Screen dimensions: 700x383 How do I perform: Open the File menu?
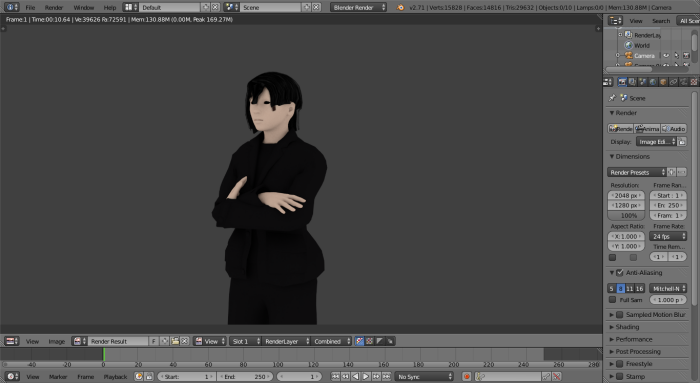tap(30, 8)
